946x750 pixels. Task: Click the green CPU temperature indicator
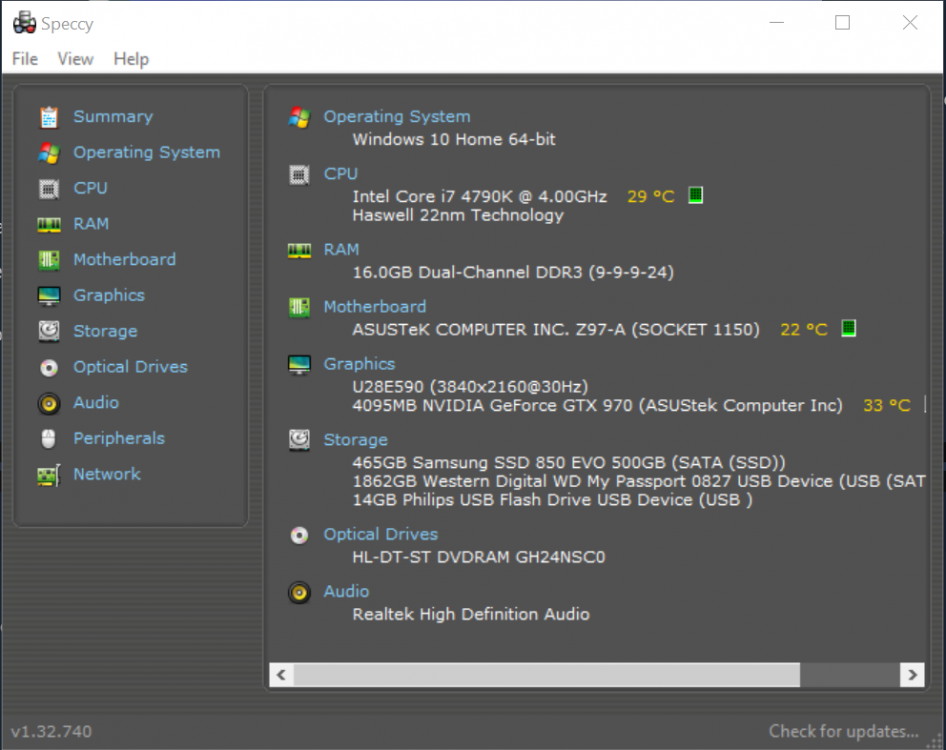[695, 195]
